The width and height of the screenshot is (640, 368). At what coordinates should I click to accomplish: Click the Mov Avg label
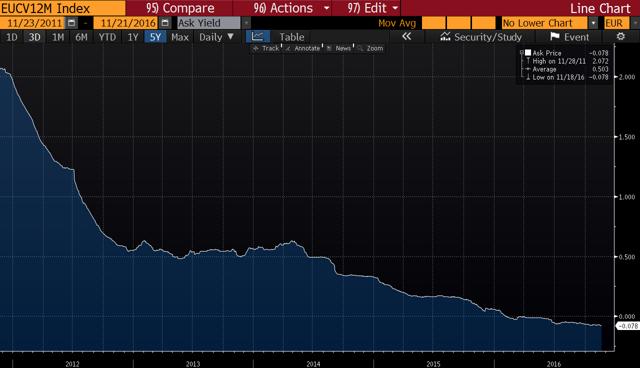pyautogui.click(x=397, y=23)
